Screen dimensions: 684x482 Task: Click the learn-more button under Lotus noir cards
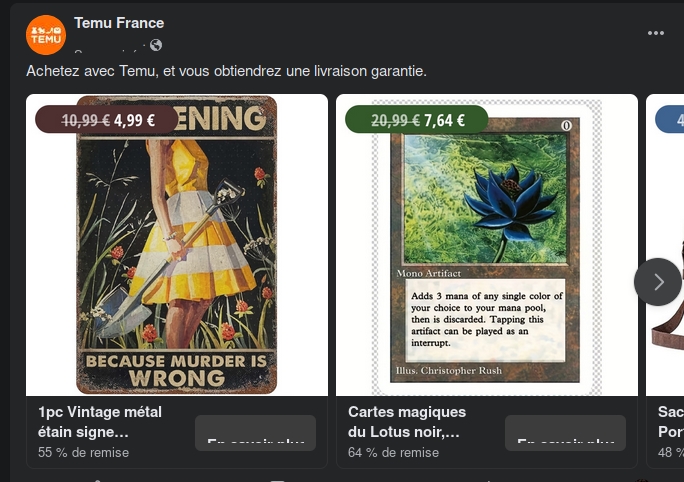tap(565, 433)
